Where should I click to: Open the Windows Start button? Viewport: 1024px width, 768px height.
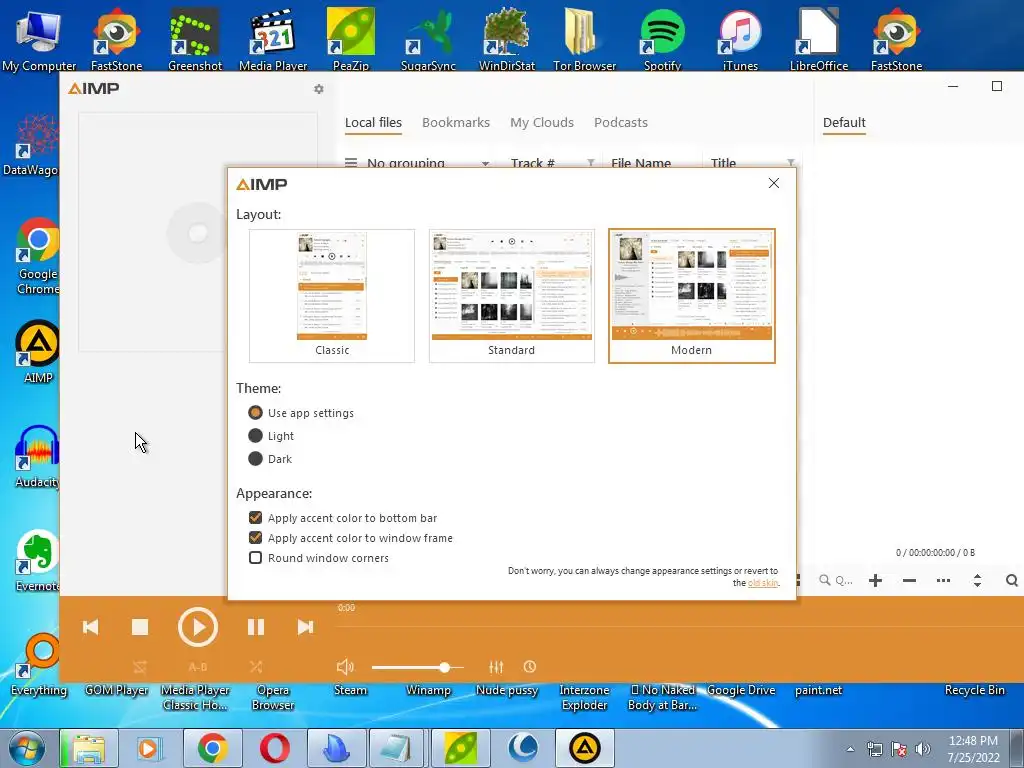26,748
